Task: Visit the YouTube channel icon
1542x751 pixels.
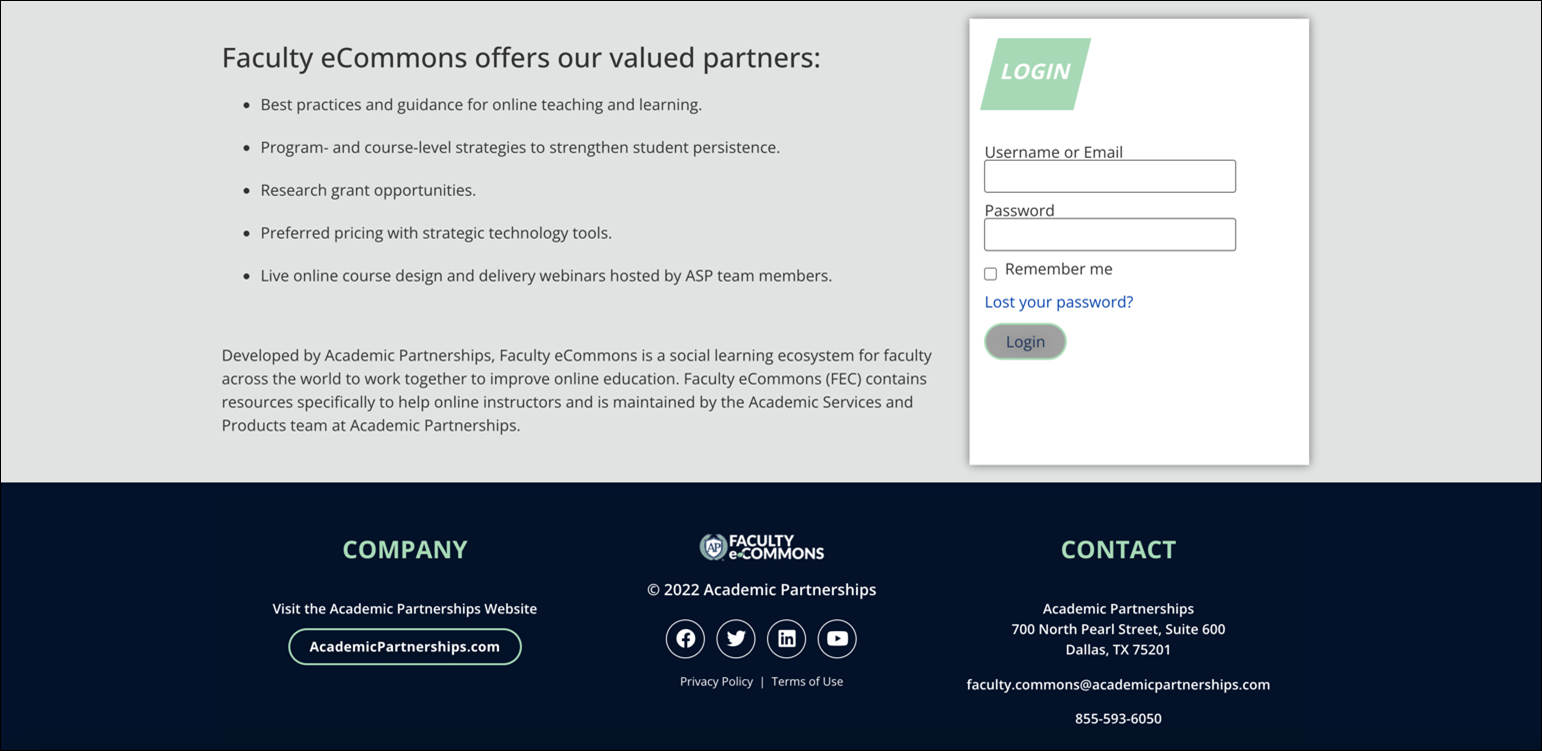Action: coord(837,639)
